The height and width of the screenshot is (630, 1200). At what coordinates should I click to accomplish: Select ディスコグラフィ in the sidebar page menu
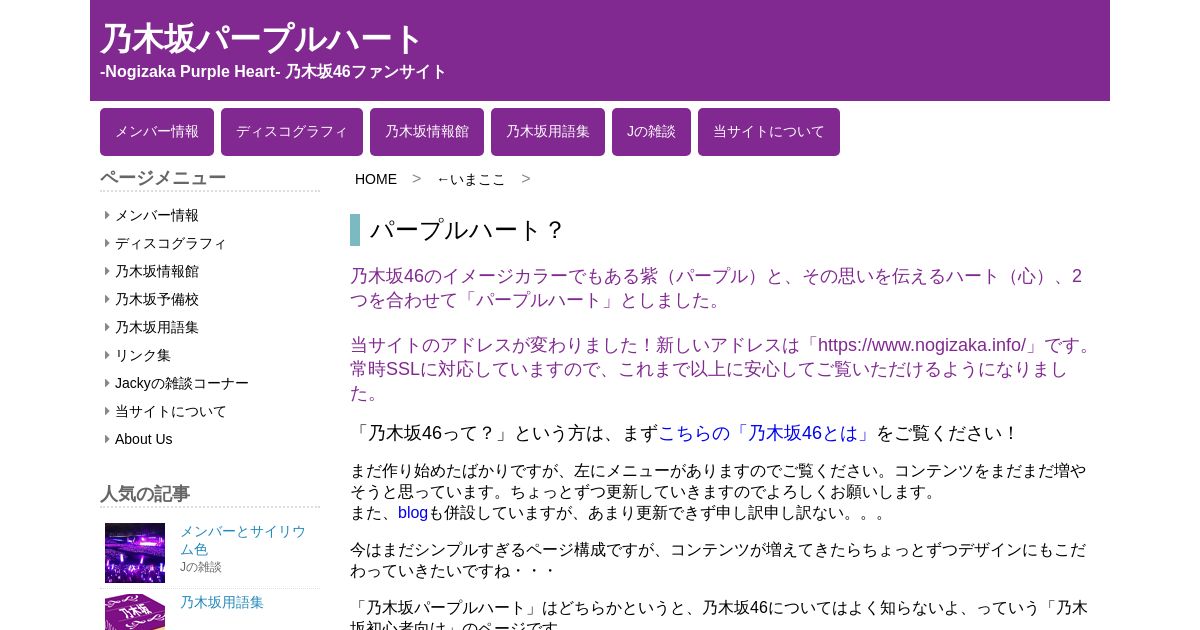(171, 243)
